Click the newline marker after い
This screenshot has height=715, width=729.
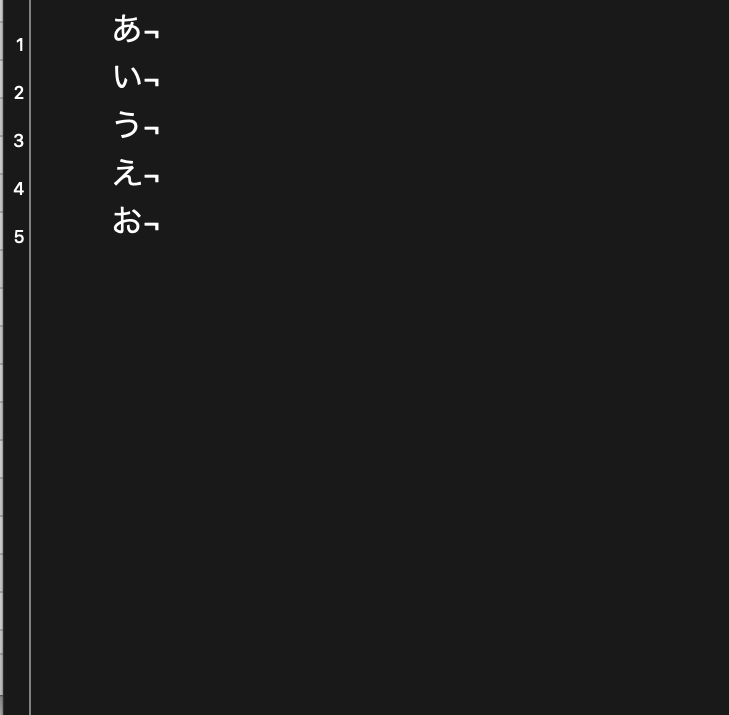coord(151,81)
